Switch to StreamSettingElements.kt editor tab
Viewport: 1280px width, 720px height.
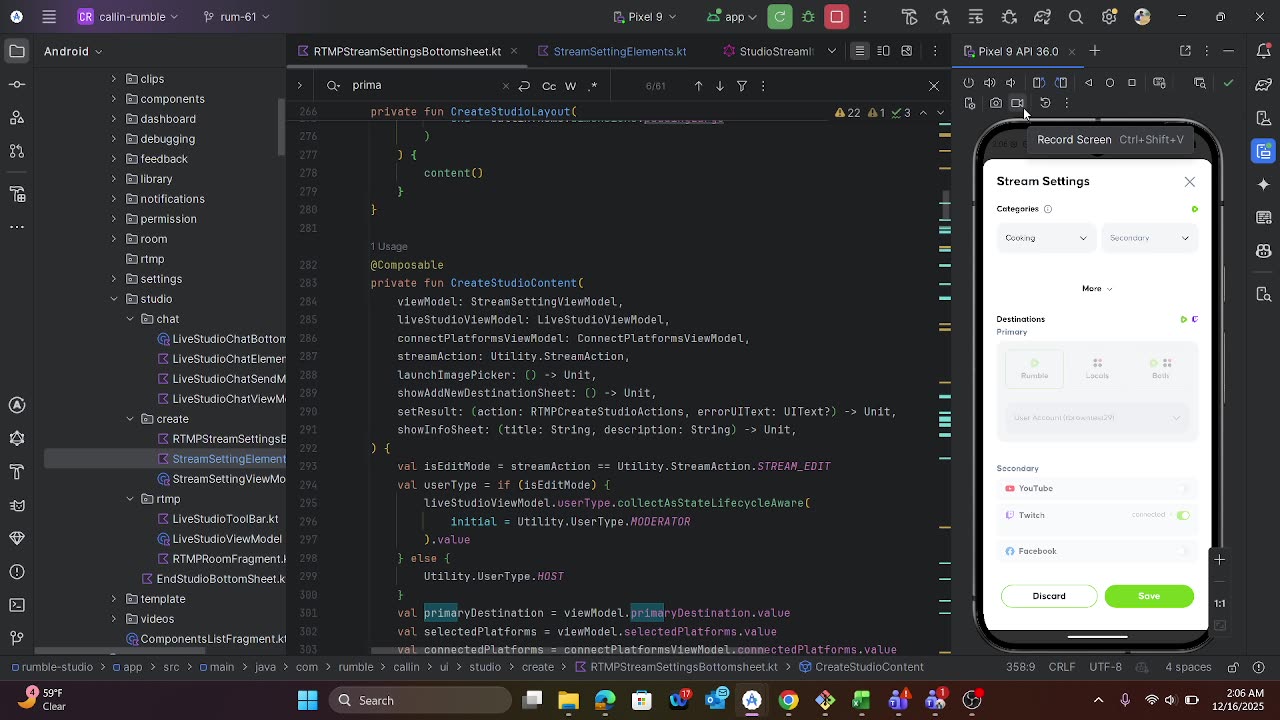coord(620,51)
